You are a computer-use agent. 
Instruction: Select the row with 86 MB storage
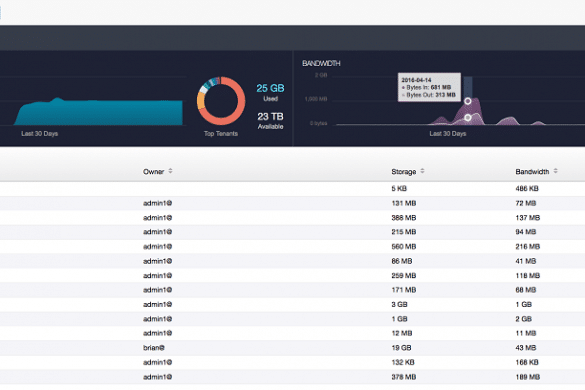pyautogui.click(x=292, y=261)
